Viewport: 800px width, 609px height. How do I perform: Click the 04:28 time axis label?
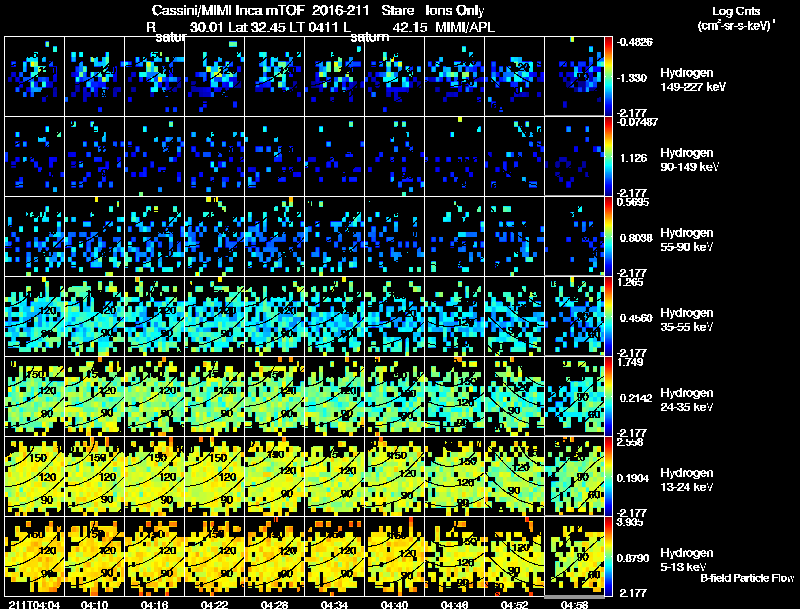pos(274,604)
